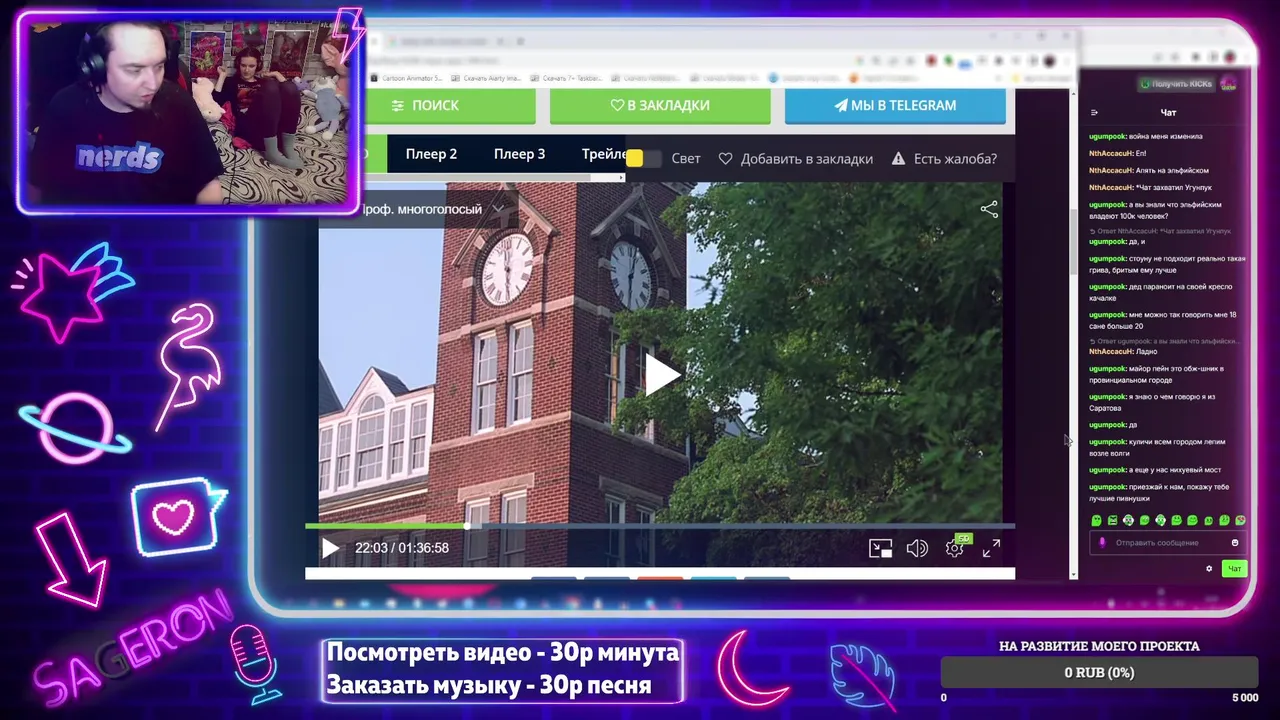Click the 22:03 / 01:36:58 time display
The width and height of the screenshot is (1280, 720).
tap(402, 548)
